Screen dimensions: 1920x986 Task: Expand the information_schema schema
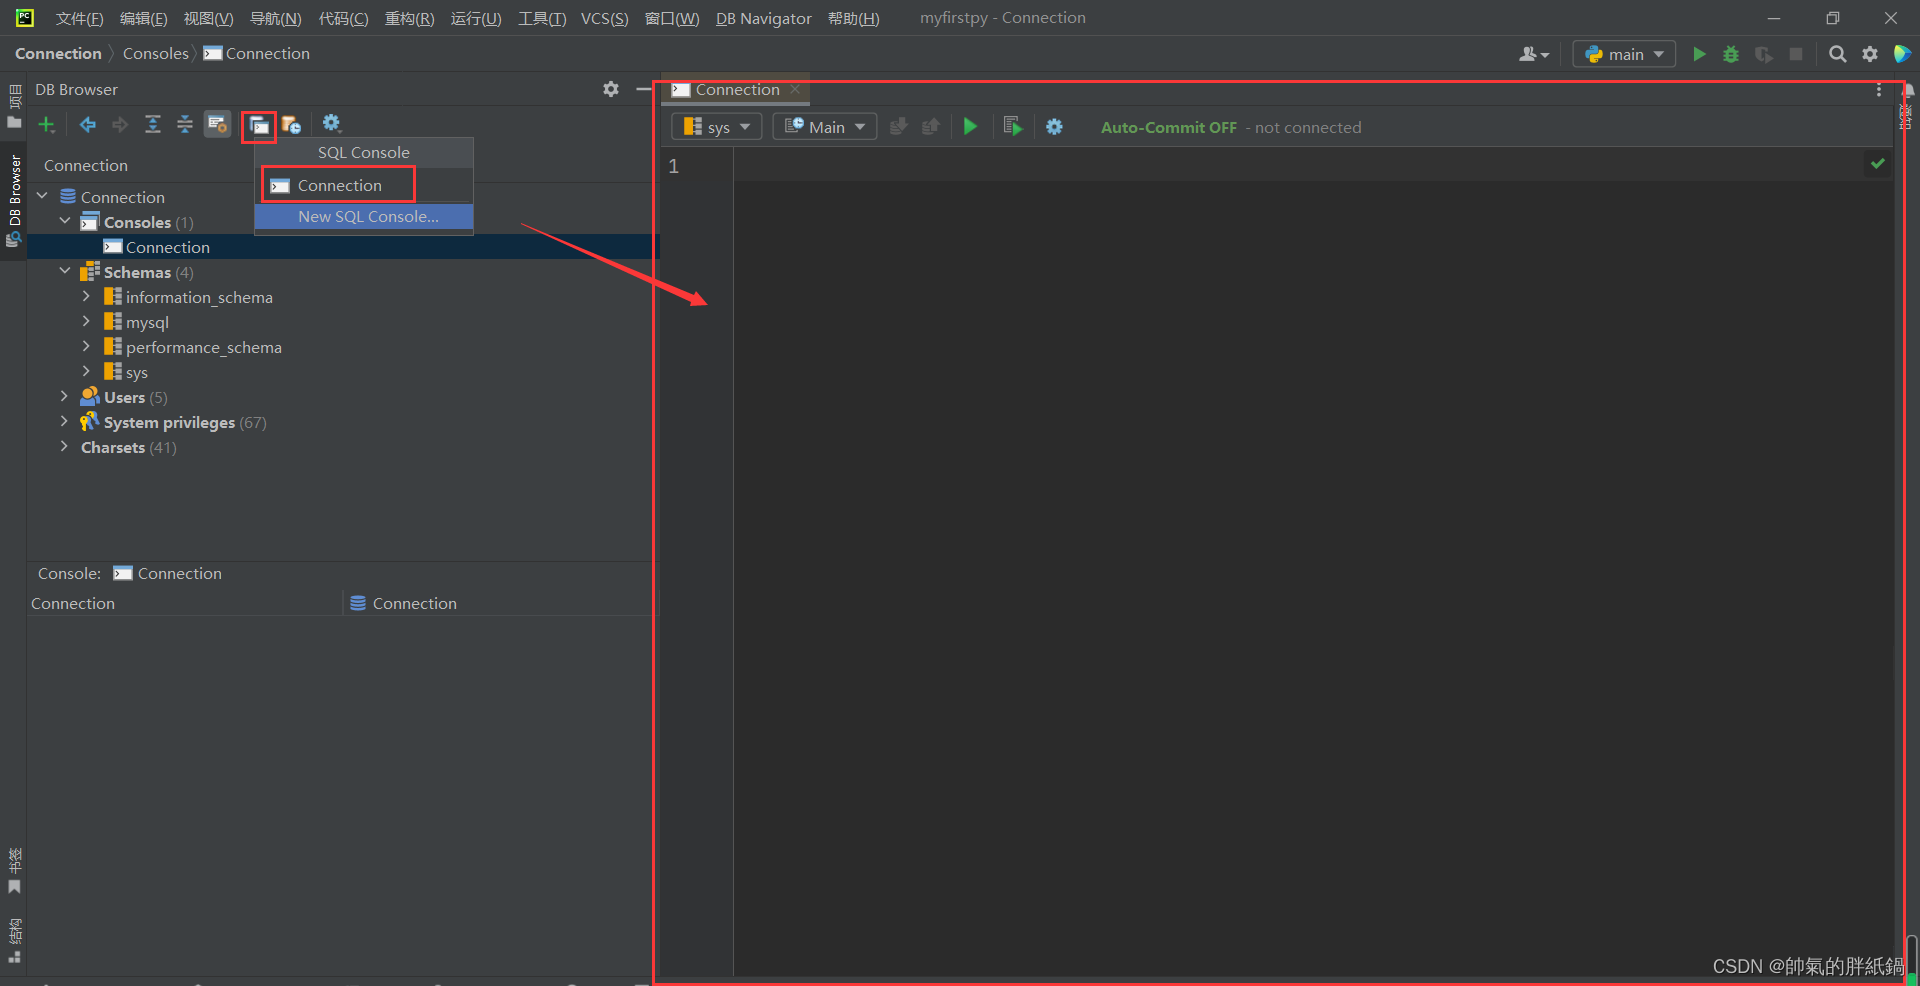[86, 296]
